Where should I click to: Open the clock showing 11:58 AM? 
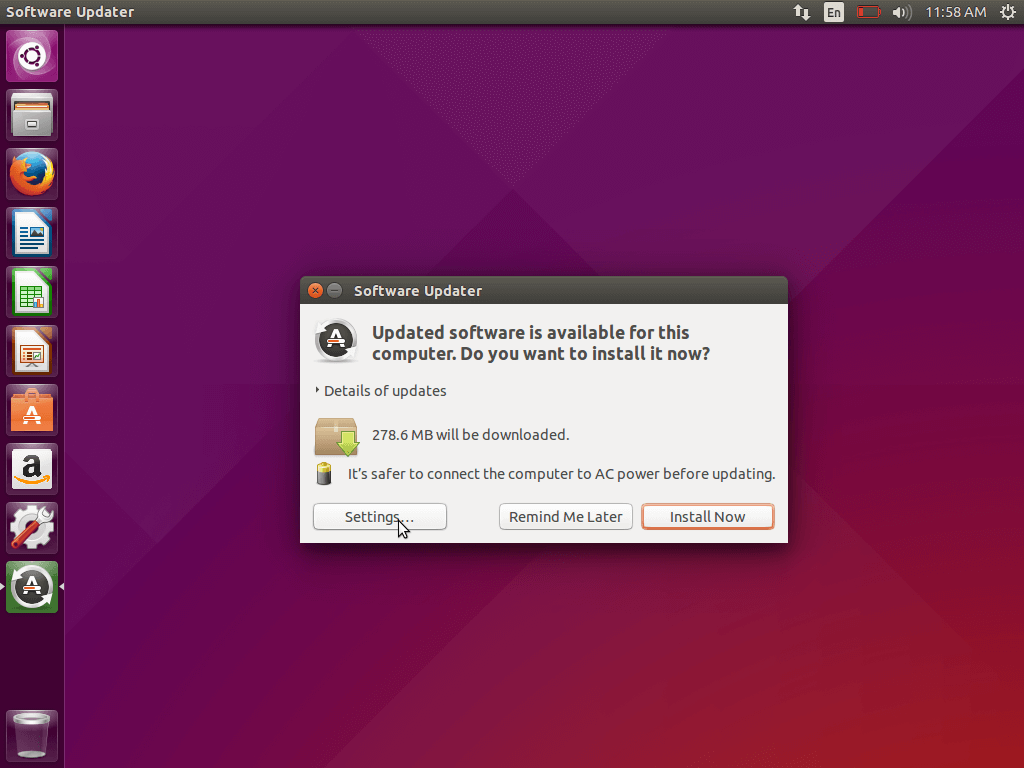(x=955, y=12)
